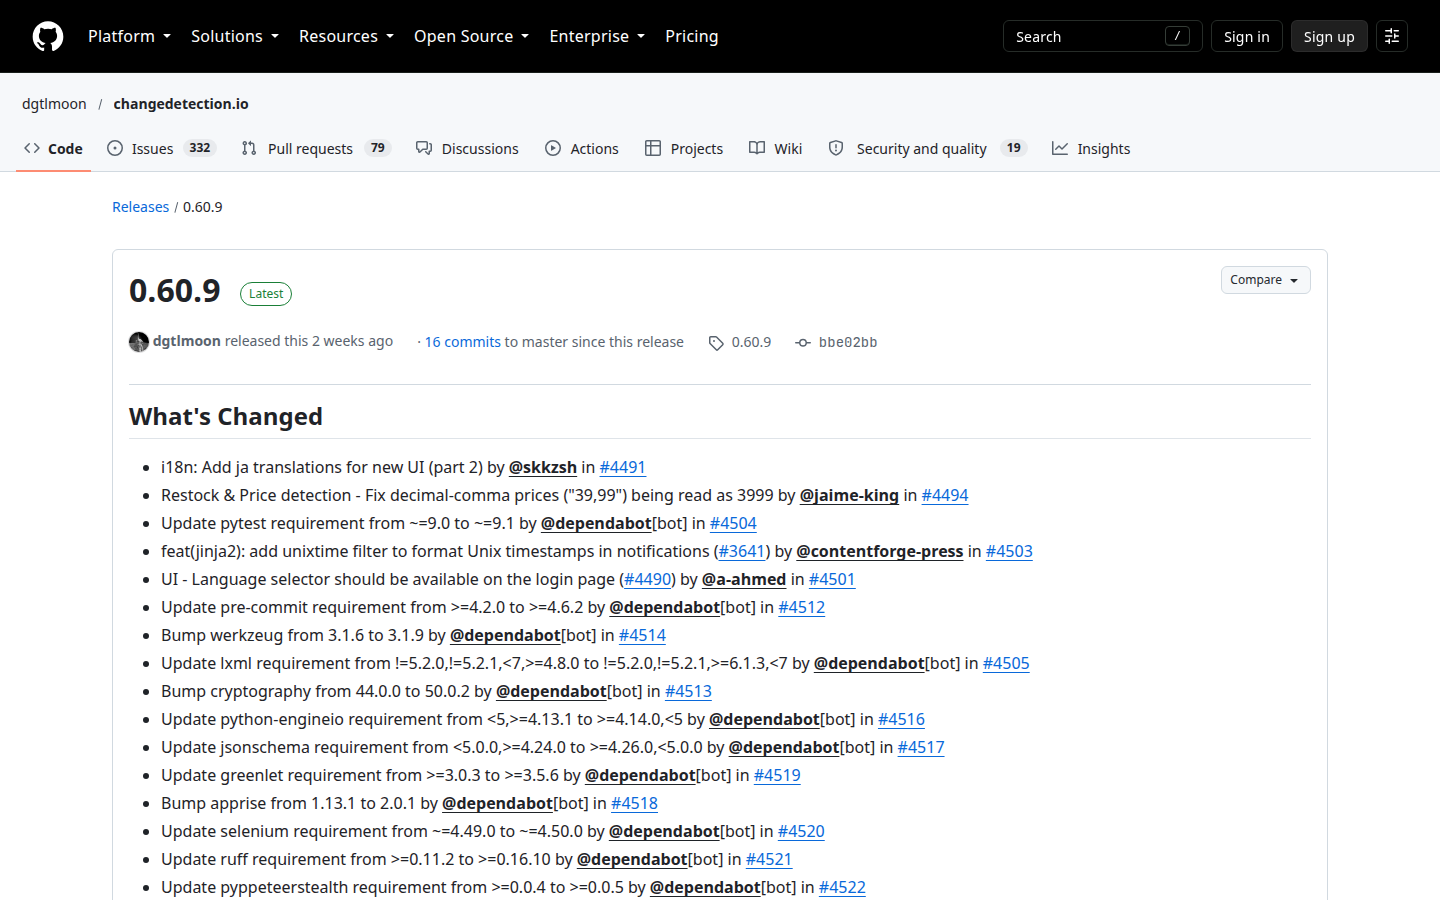Image resolution: width=1440 pixels, height=900 pixels.
Task: View the 16 commits since release
Action: pos(463,342)
